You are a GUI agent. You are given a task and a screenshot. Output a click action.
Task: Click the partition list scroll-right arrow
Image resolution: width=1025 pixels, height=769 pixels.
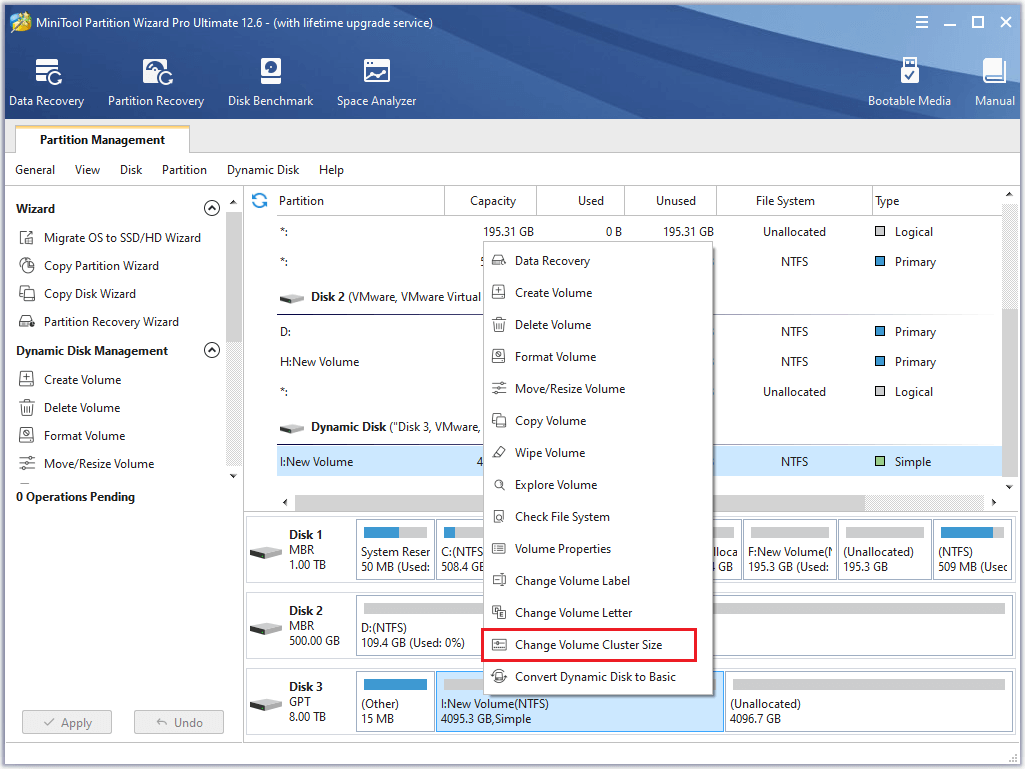[x=994, y=502]
